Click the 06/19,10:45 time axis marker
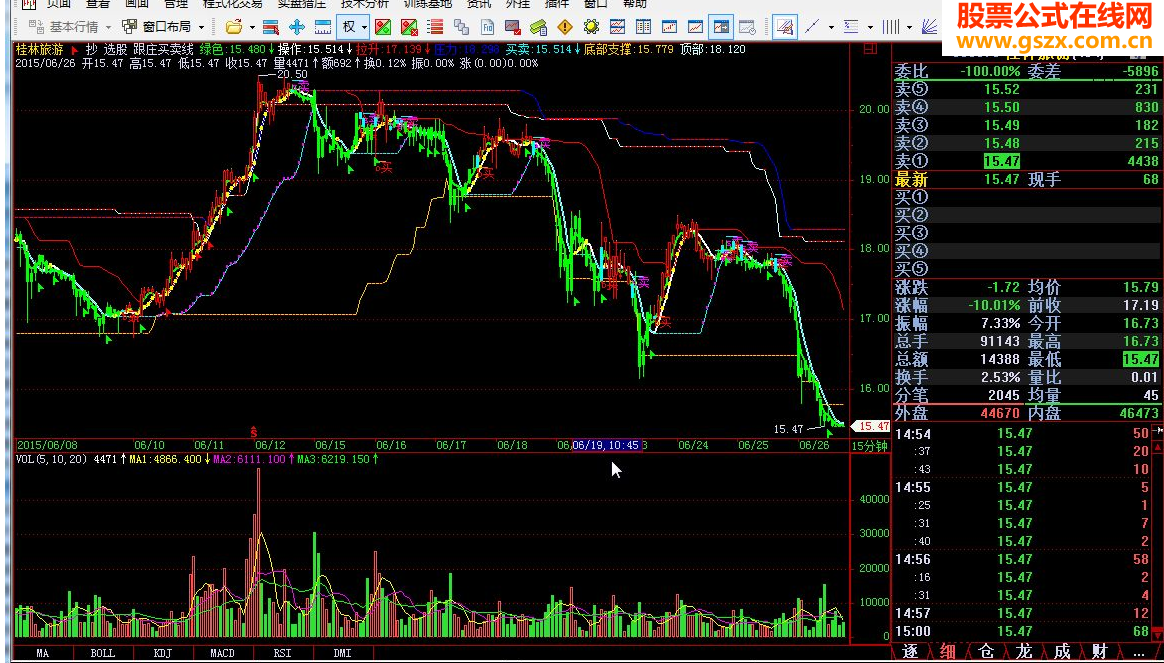 [x=606, y=445]
